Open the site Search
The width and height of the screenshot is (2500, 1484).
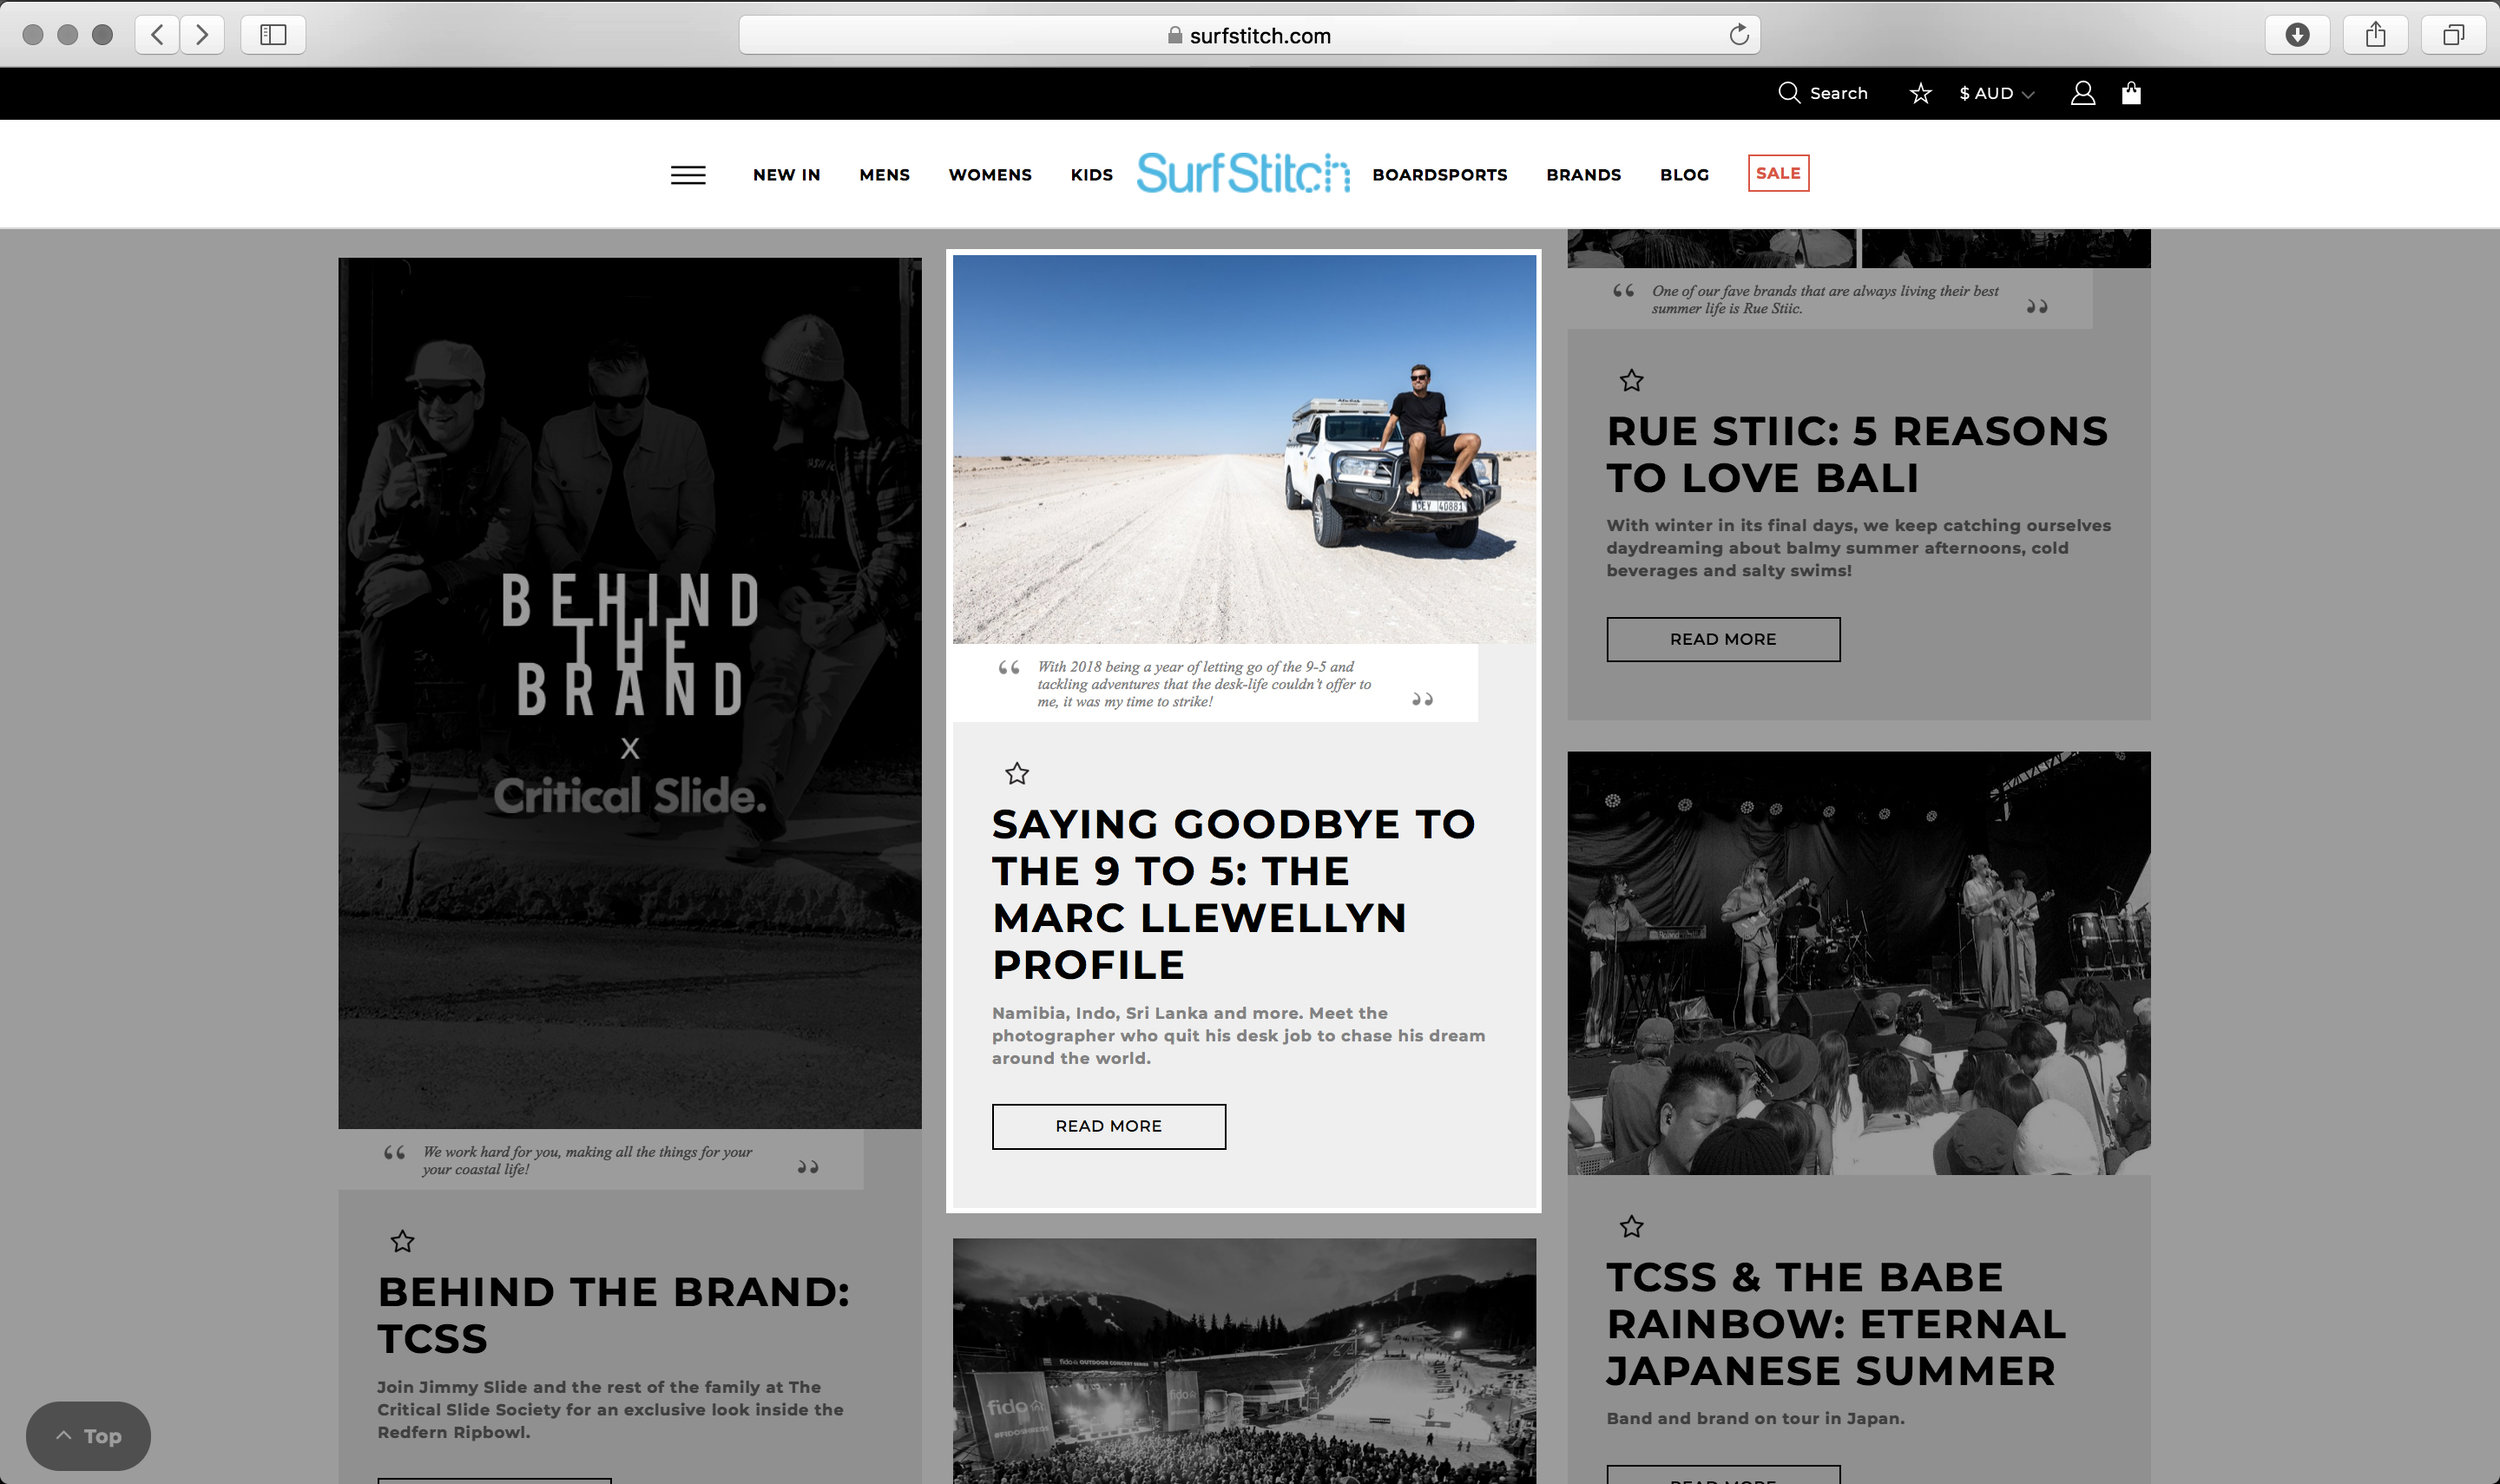click(x=1823, y=93)
